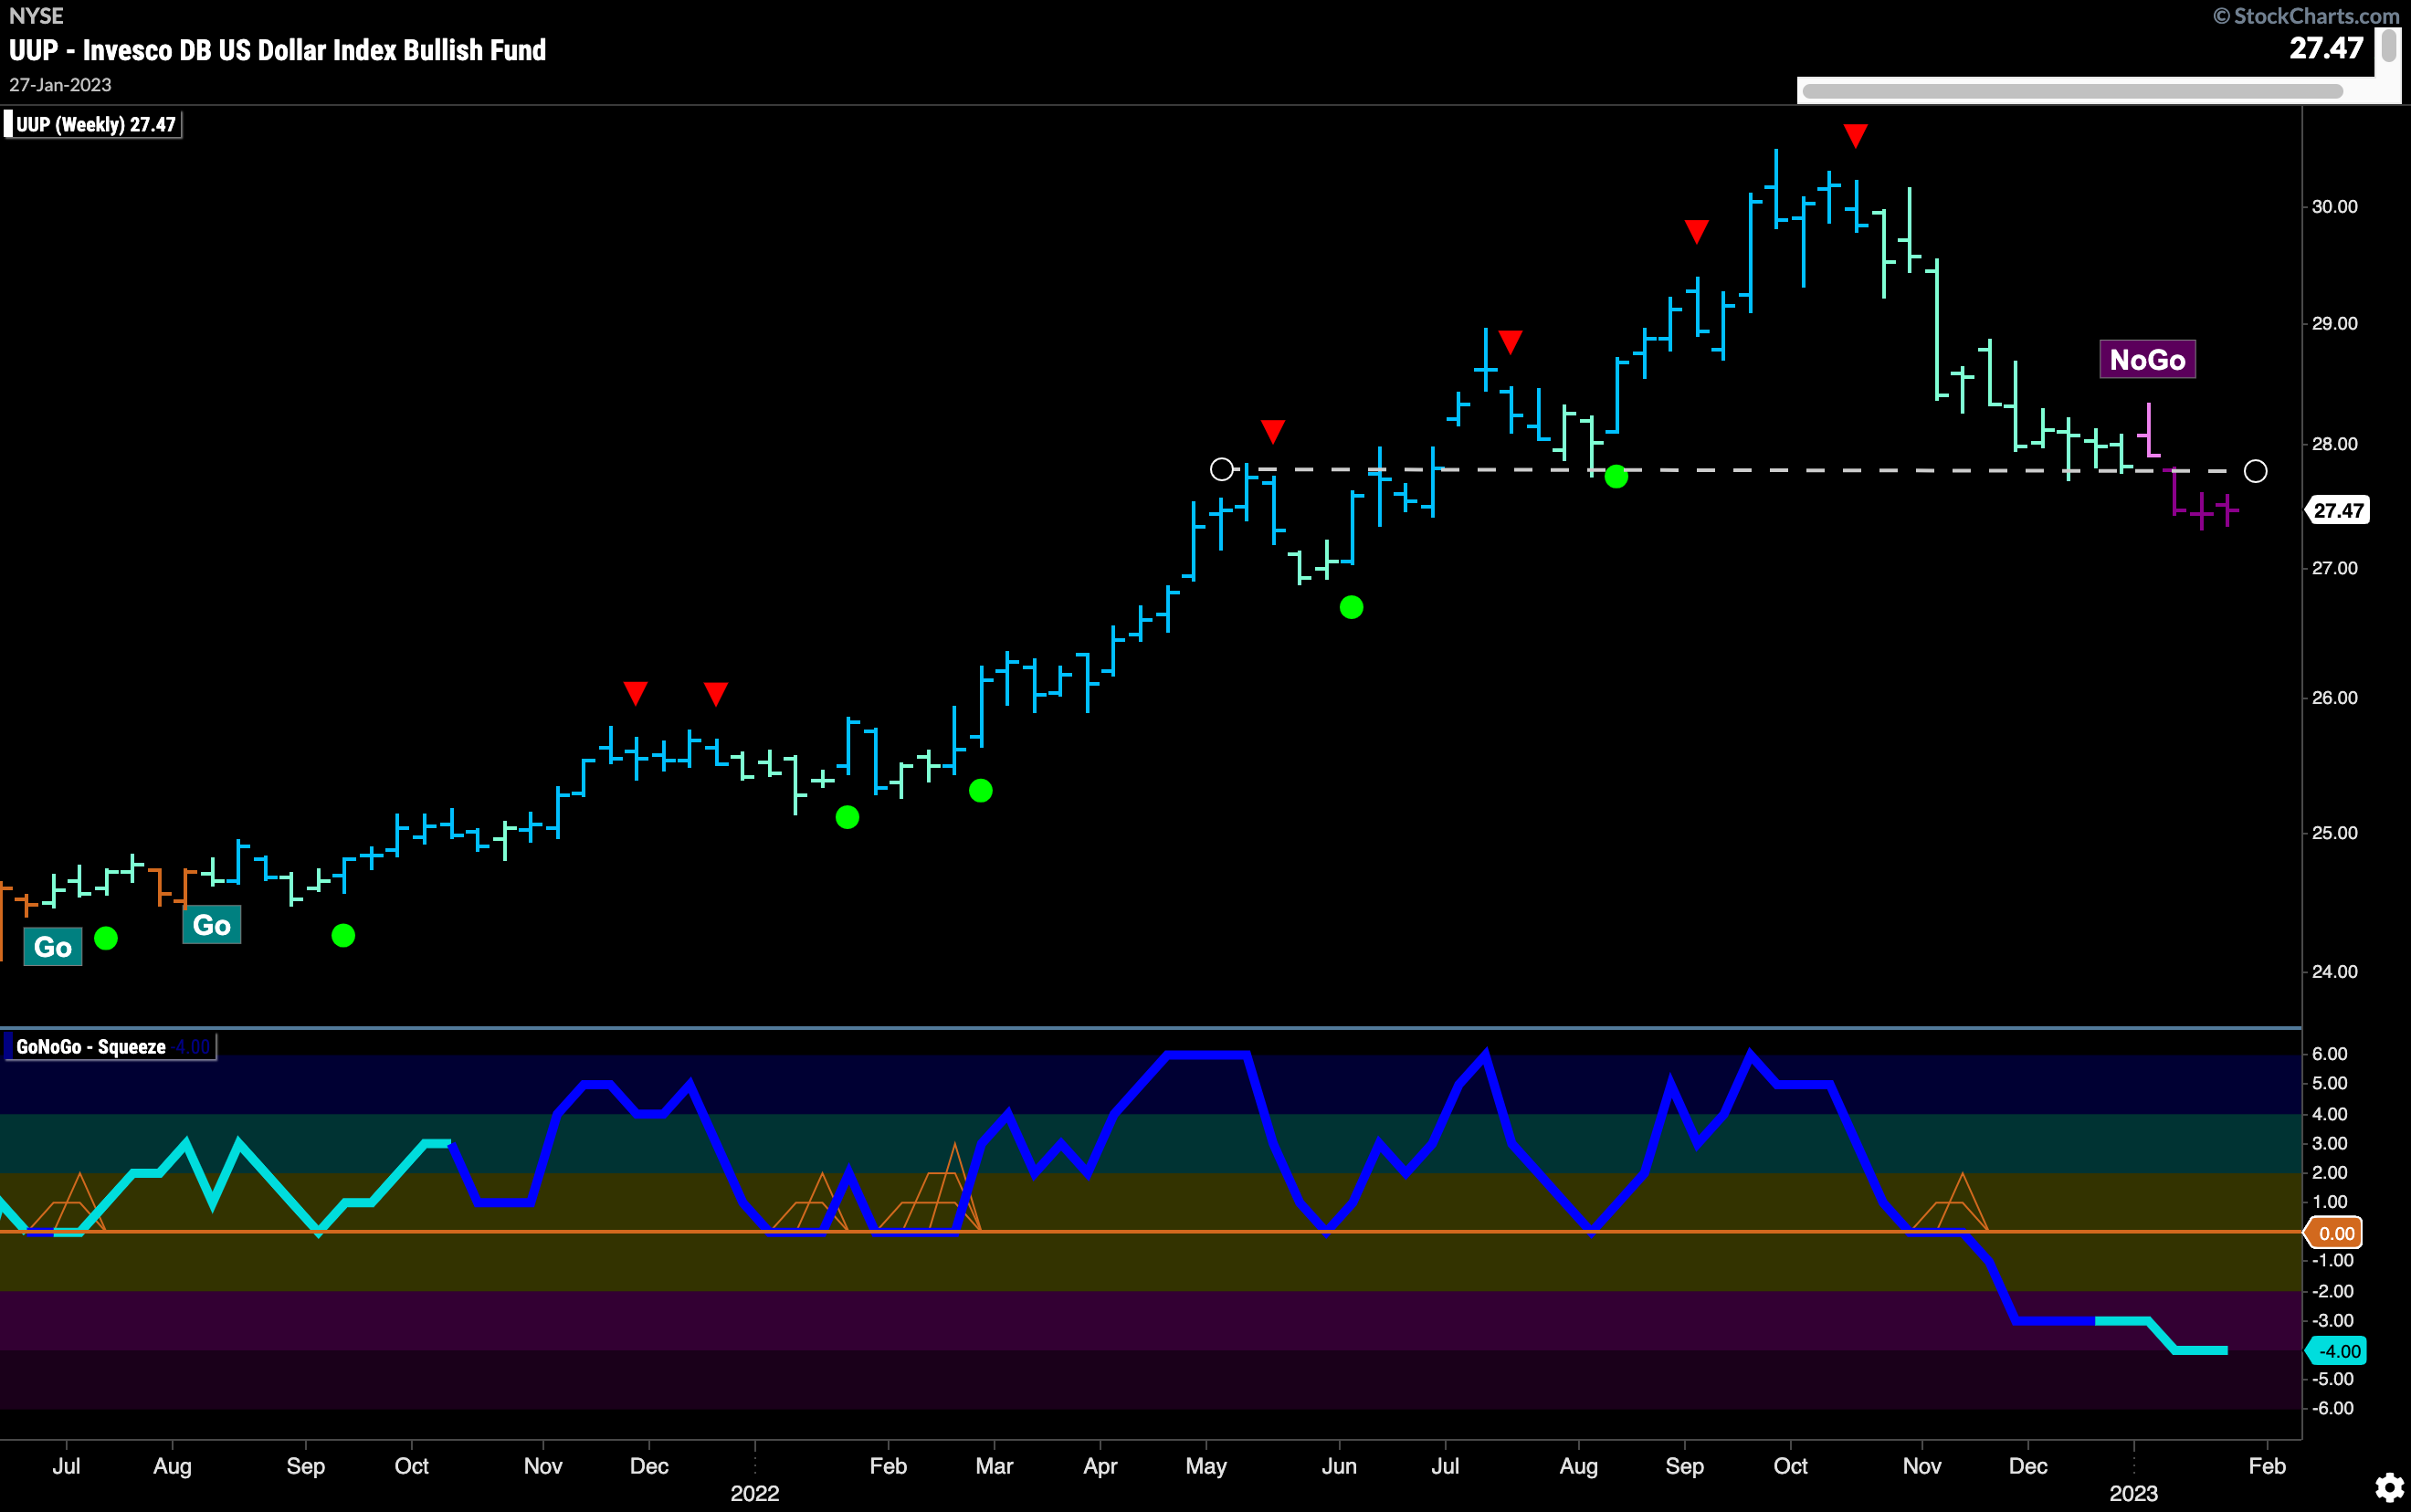Viewport: 2411px width, 1512px height.
Task: Click the 6.00 oscillator axis label
Action: (x=2329, y=1054)
